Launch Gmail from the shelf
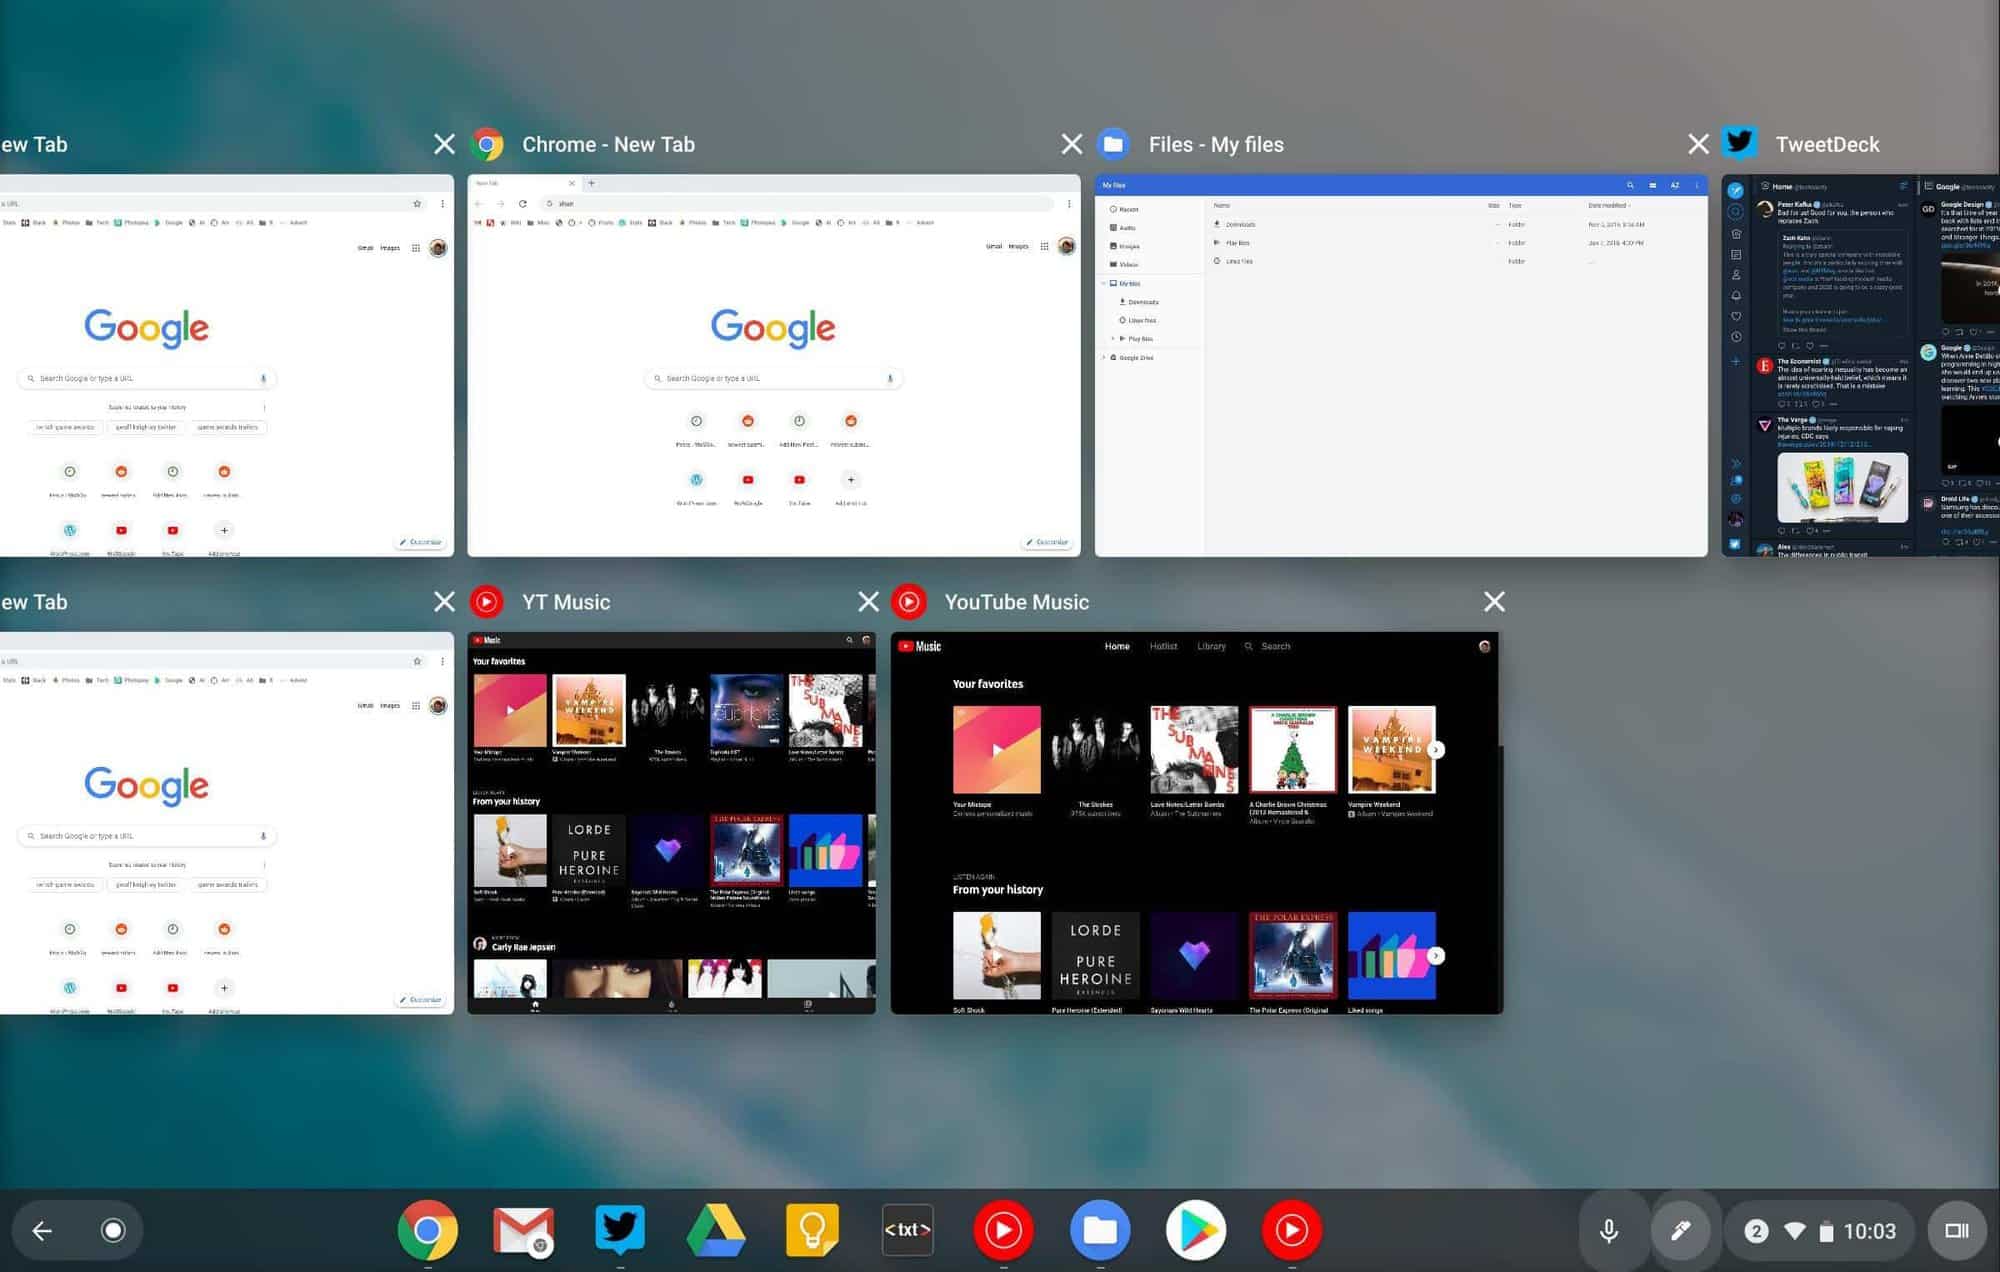This screenshot has width=2000, height=1272. tap(523, 1230)
